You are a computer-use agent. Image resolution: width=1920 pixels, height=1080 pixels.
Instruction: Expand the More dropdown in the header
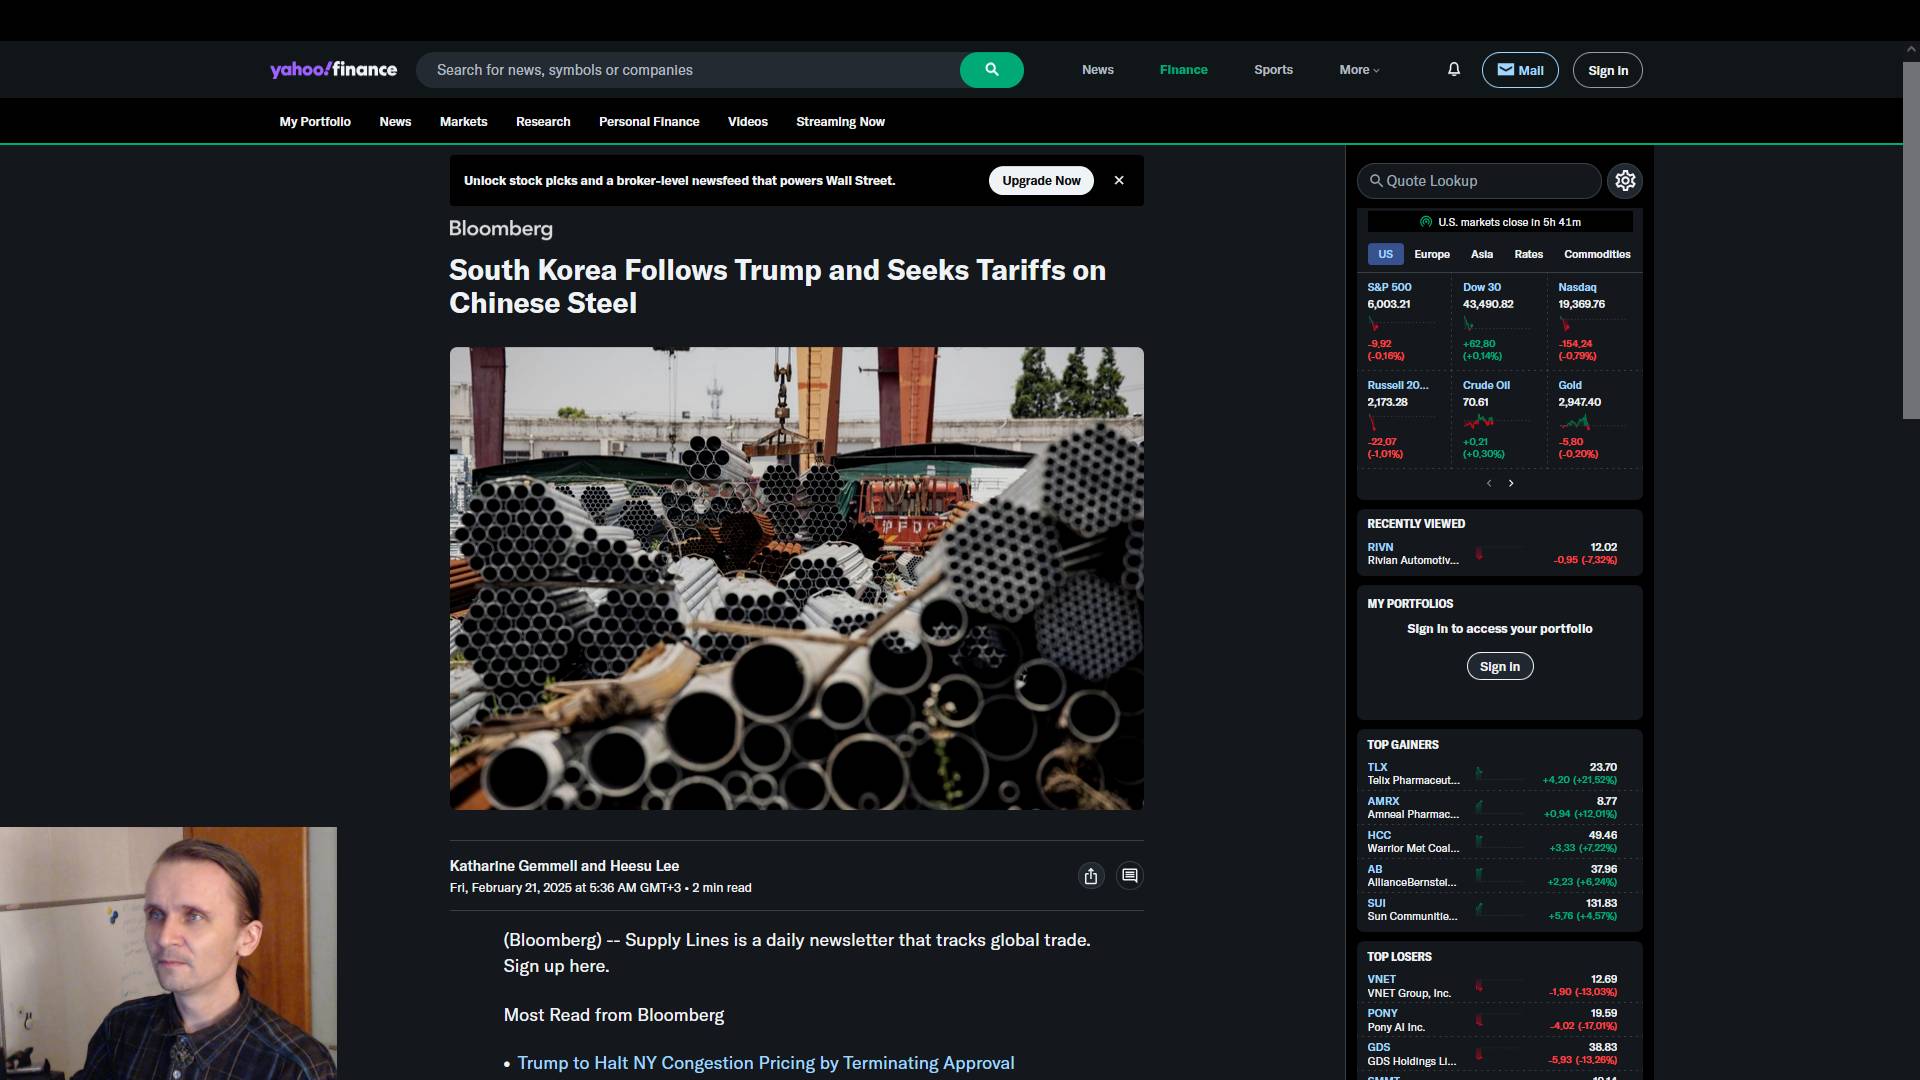click(x=1359, y=70)
